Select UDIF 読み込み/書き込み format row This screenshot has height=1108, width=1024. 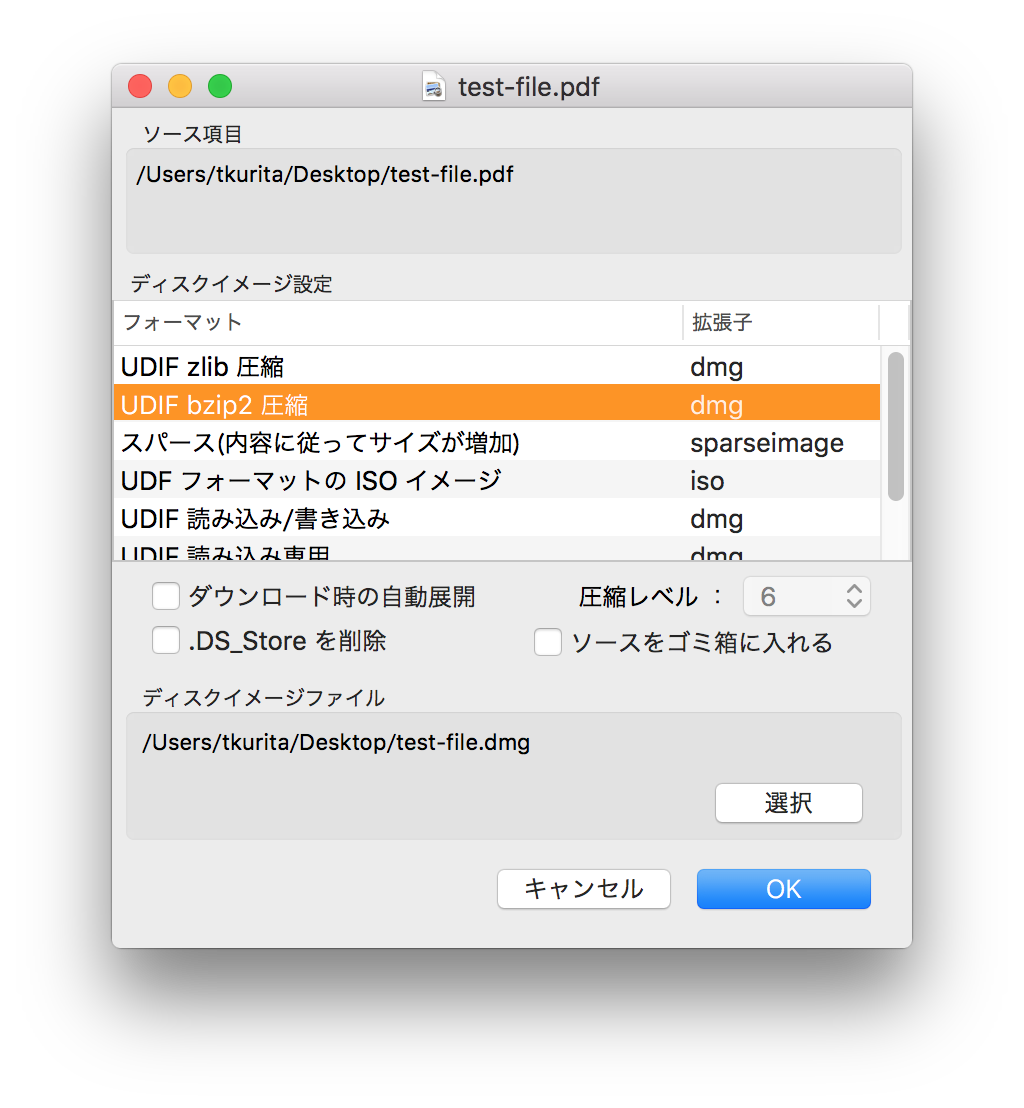tap(400, 519)
